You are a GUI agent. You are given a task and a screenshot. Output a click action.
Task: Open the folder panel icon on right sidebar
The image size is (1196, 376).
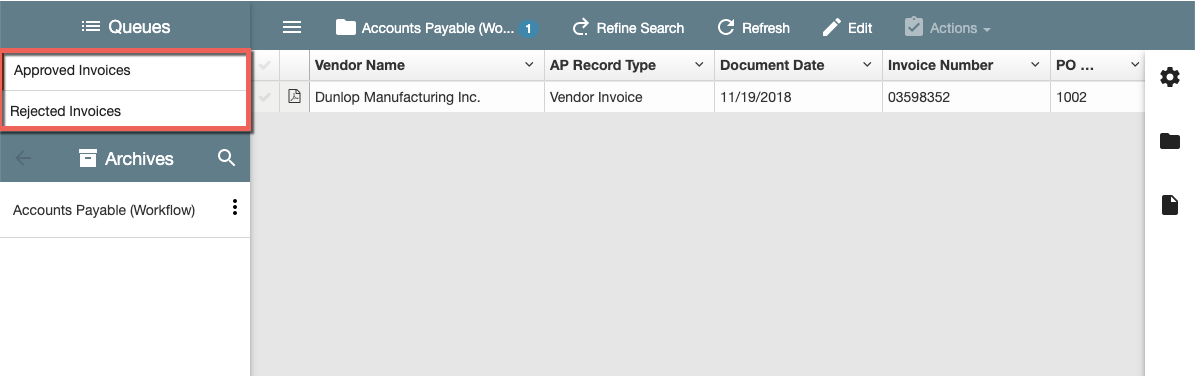(1169, 141)
